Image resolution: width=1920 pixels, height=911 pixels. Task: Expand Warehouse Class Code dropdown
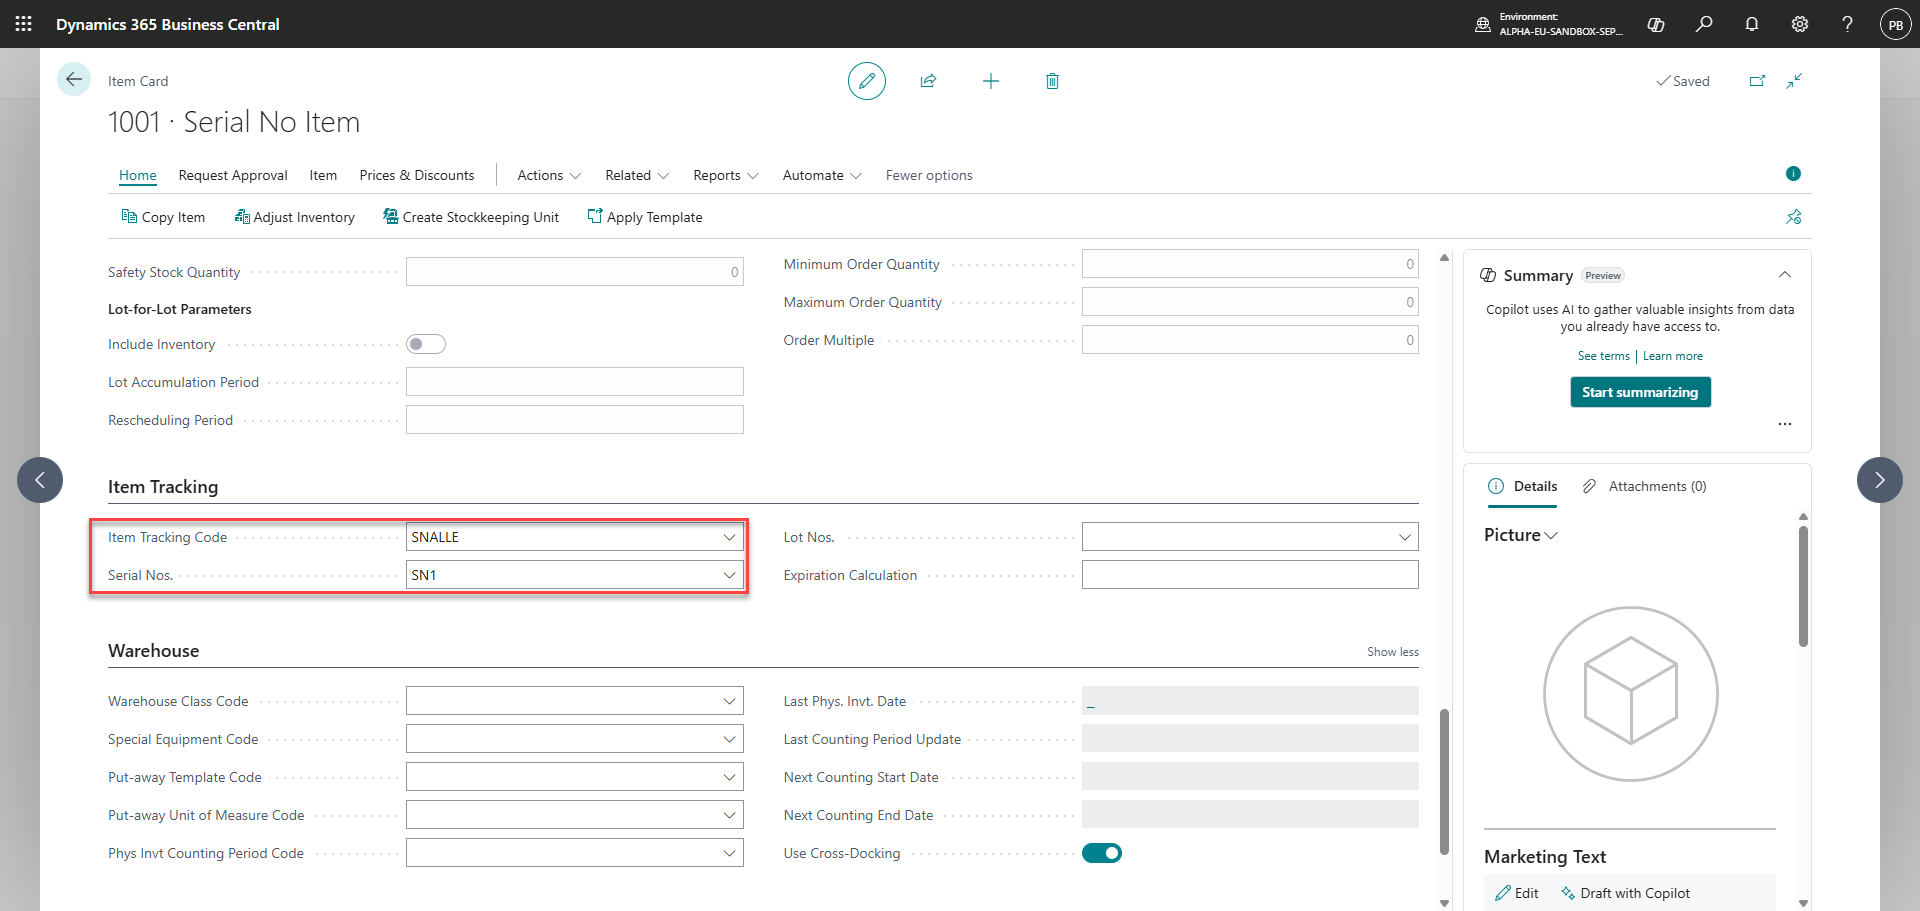[x=729, y=701]
